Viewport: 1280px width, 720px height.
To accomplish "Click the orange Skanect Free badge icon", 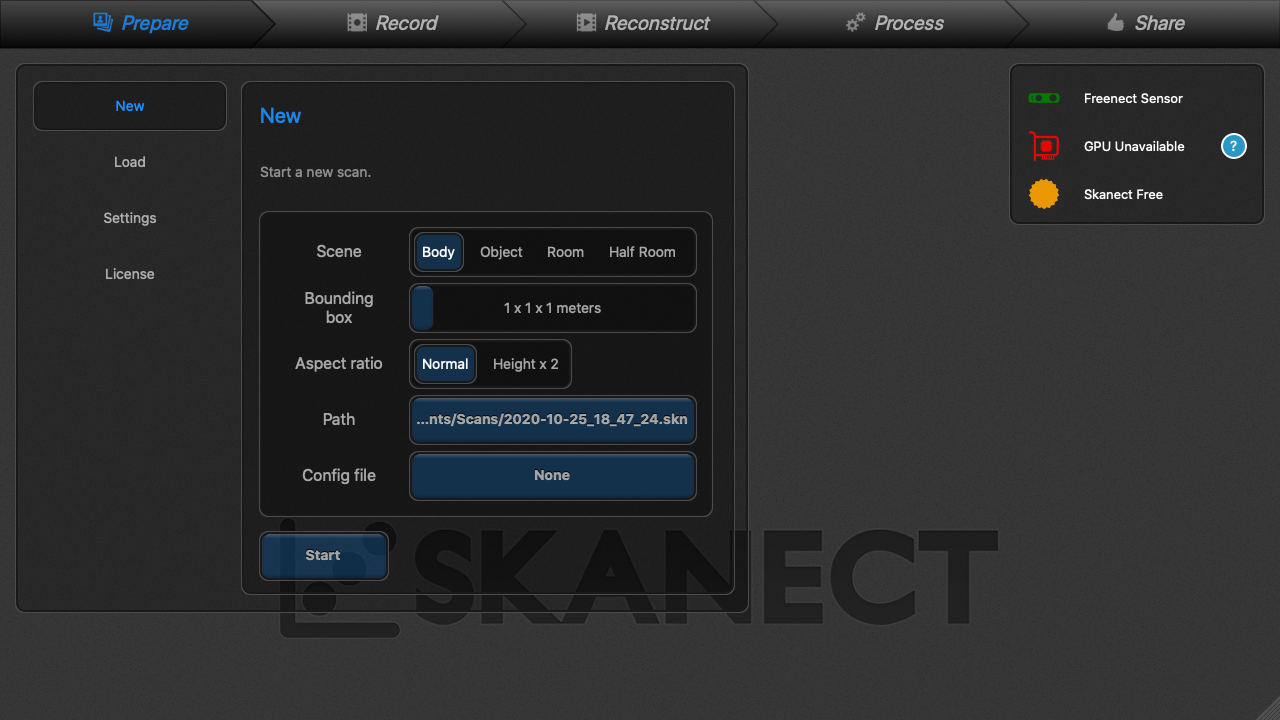I will tap(1044, 194).
